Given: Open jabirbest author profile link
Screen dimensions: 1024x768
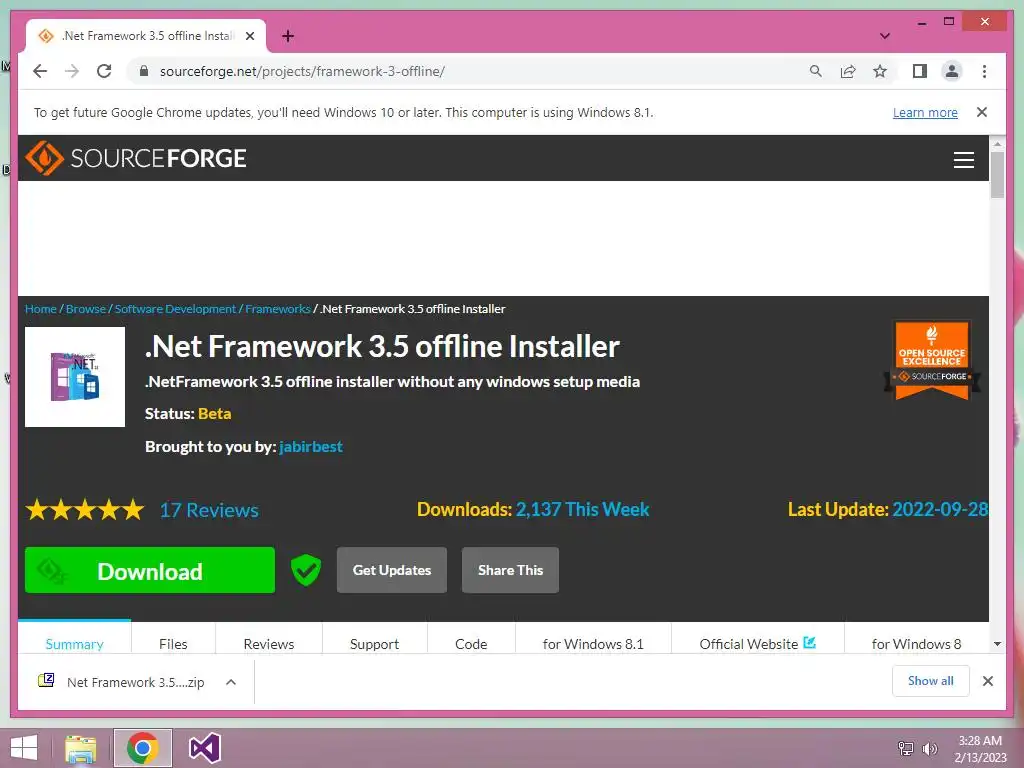Looking at the screenshot, I should [311, 447].
